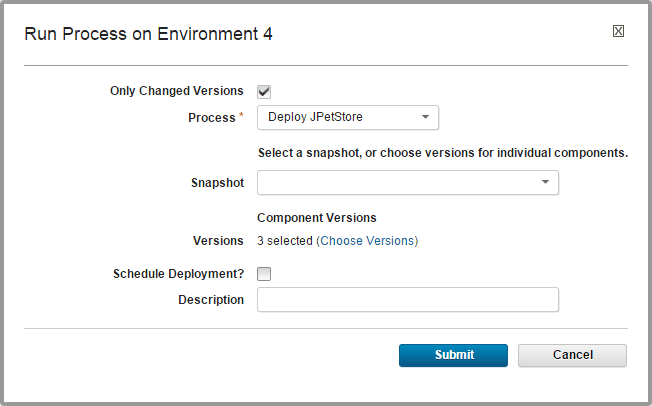Click the 'Only Changed Versions' label
The height and width of the screenshot is (406, 652).
tap(177, 91)
